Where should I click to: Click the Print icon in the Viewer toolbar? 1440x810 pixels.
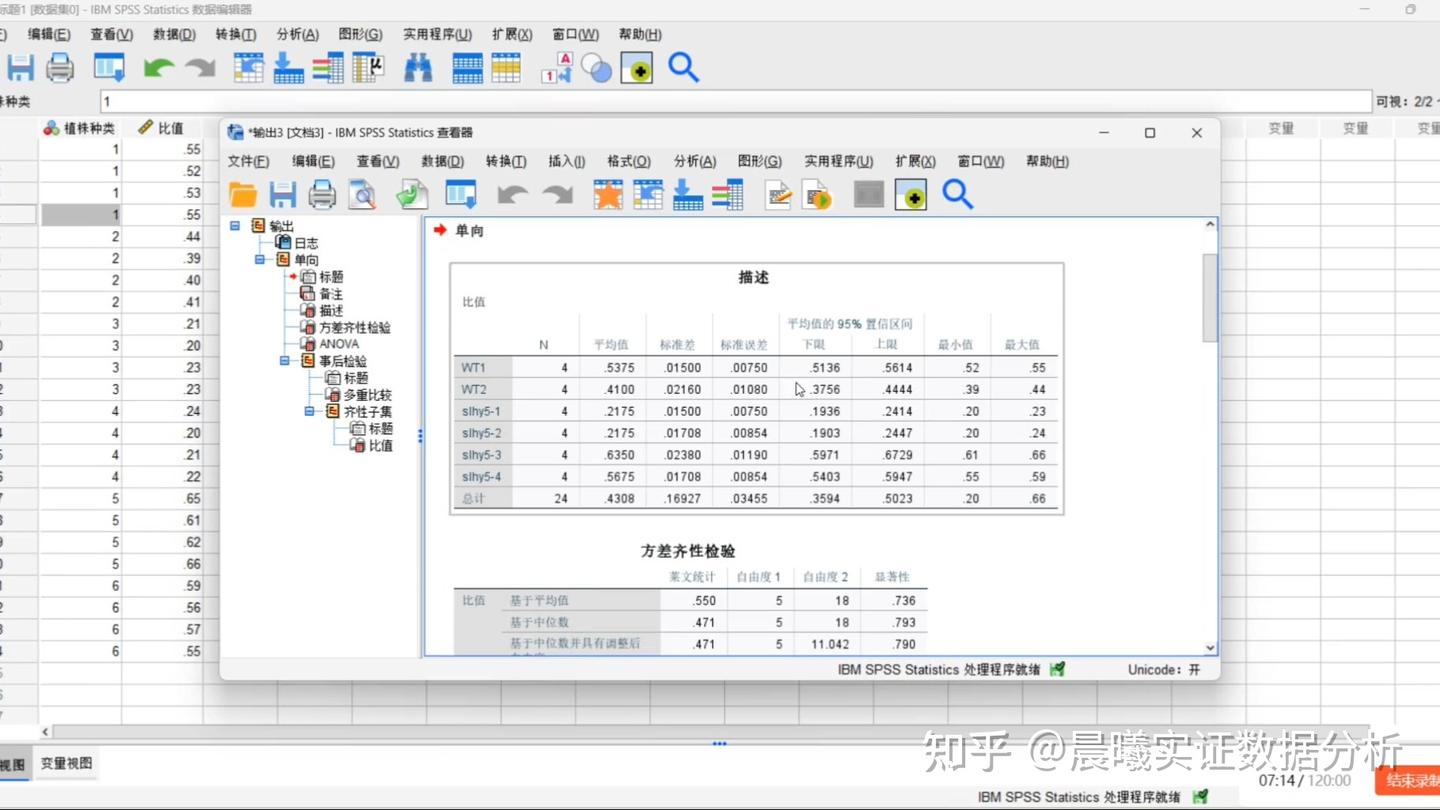point(320,194)
